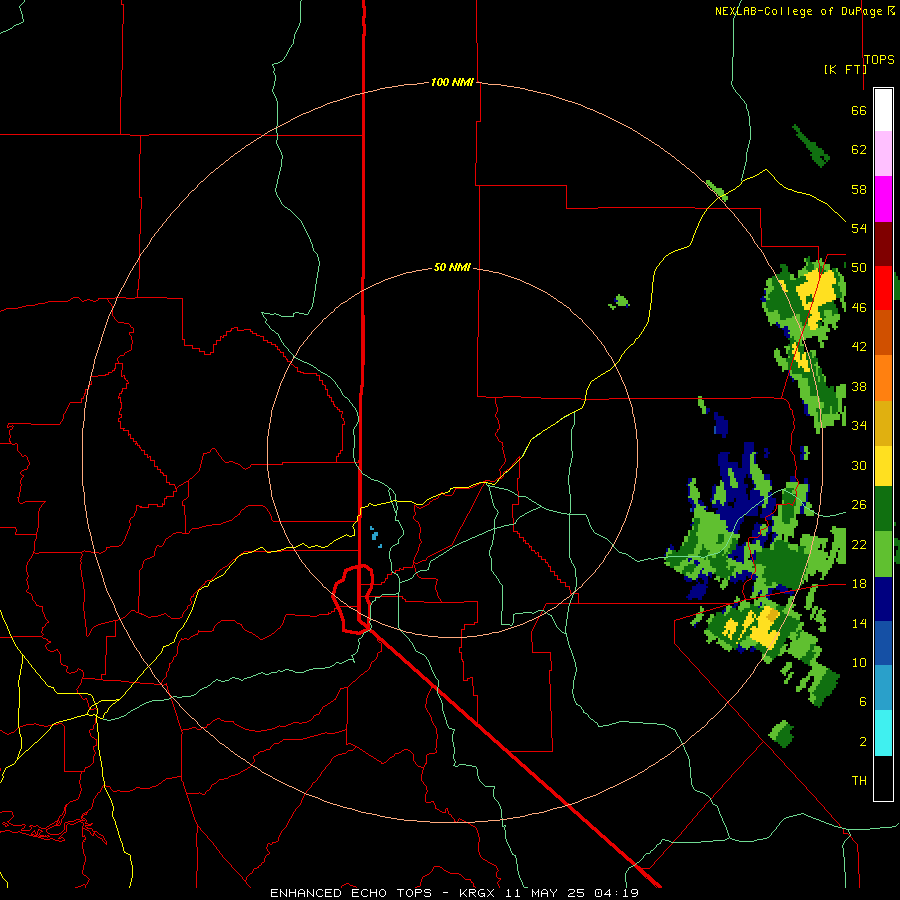The width and height of the screenshot is (900, 900).
Task: Click the white swatch in the tops legend
Action: click(883, 110)
